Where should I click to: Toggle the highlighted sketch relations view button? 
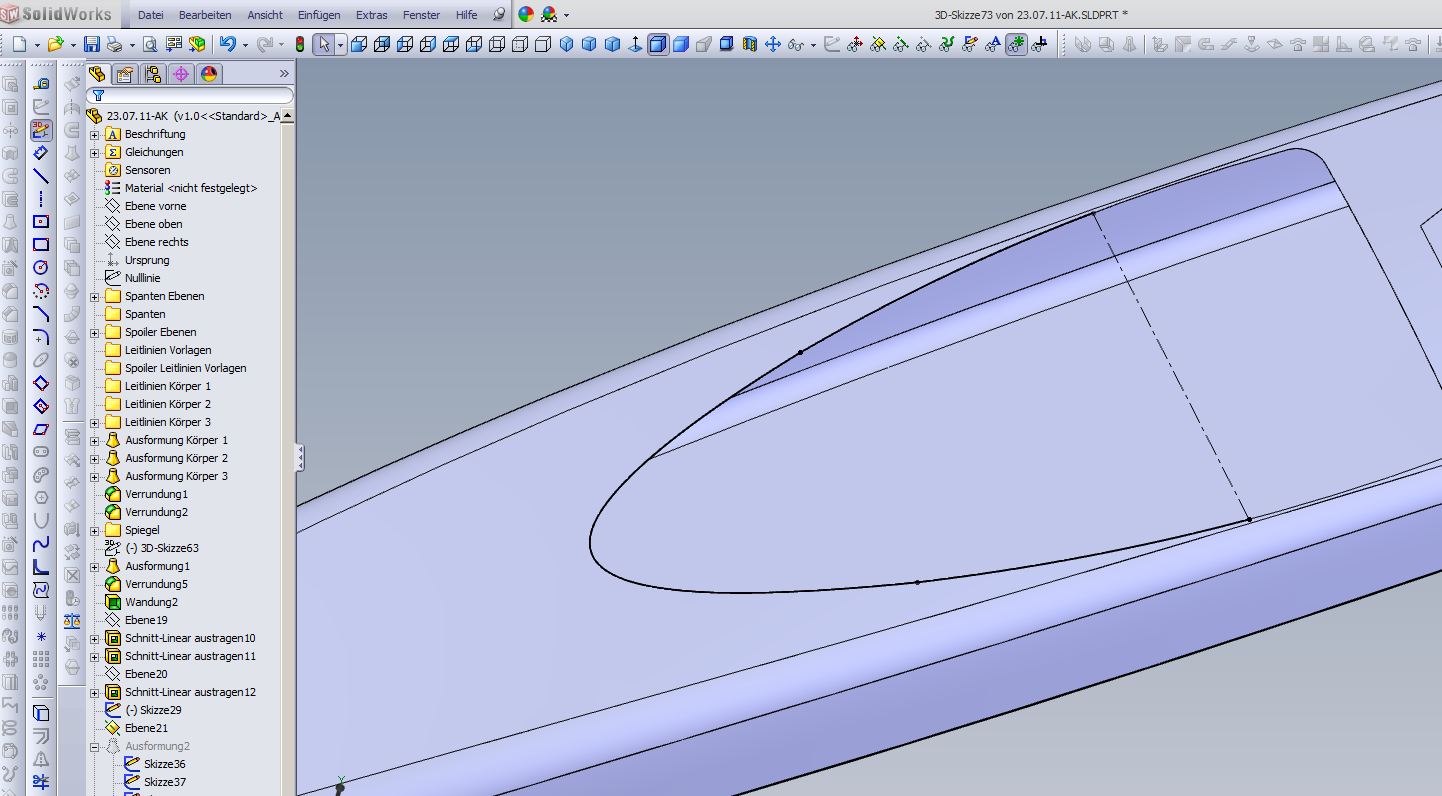(x=1016, y=44)
